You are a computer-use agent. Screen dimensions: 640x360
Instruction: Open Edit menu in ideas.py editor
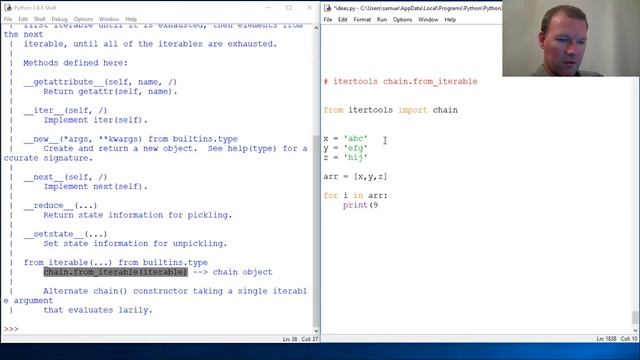point(342,20)
